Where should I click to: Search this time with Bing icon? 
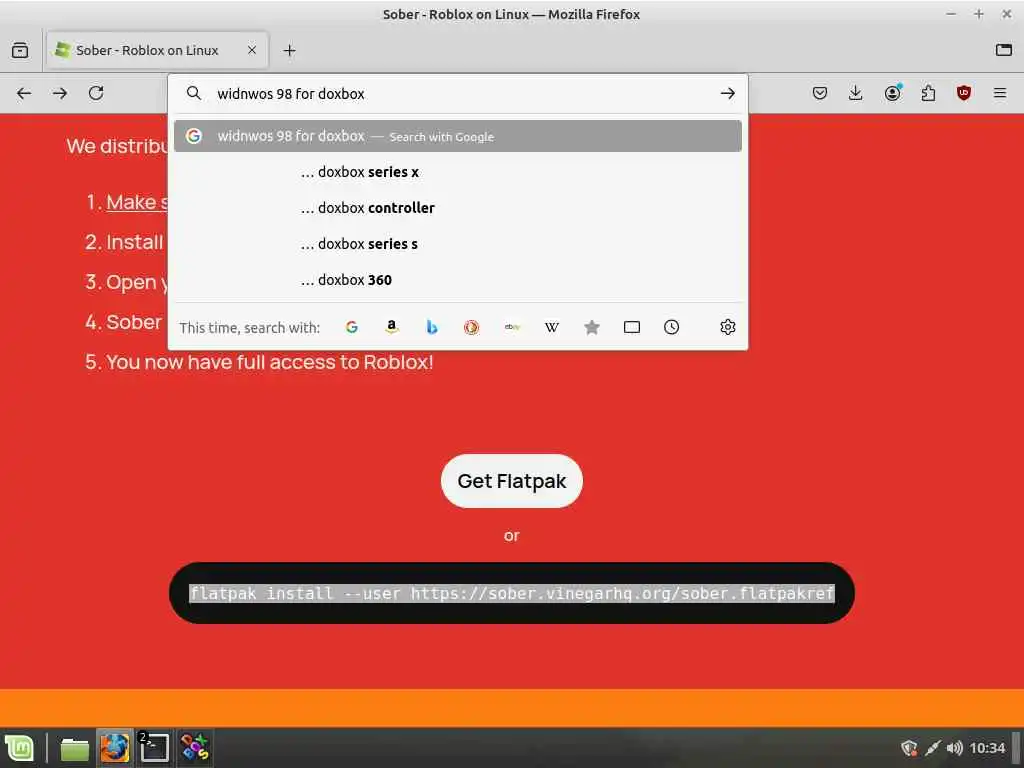pyautogui.click(x=432, y=327)
